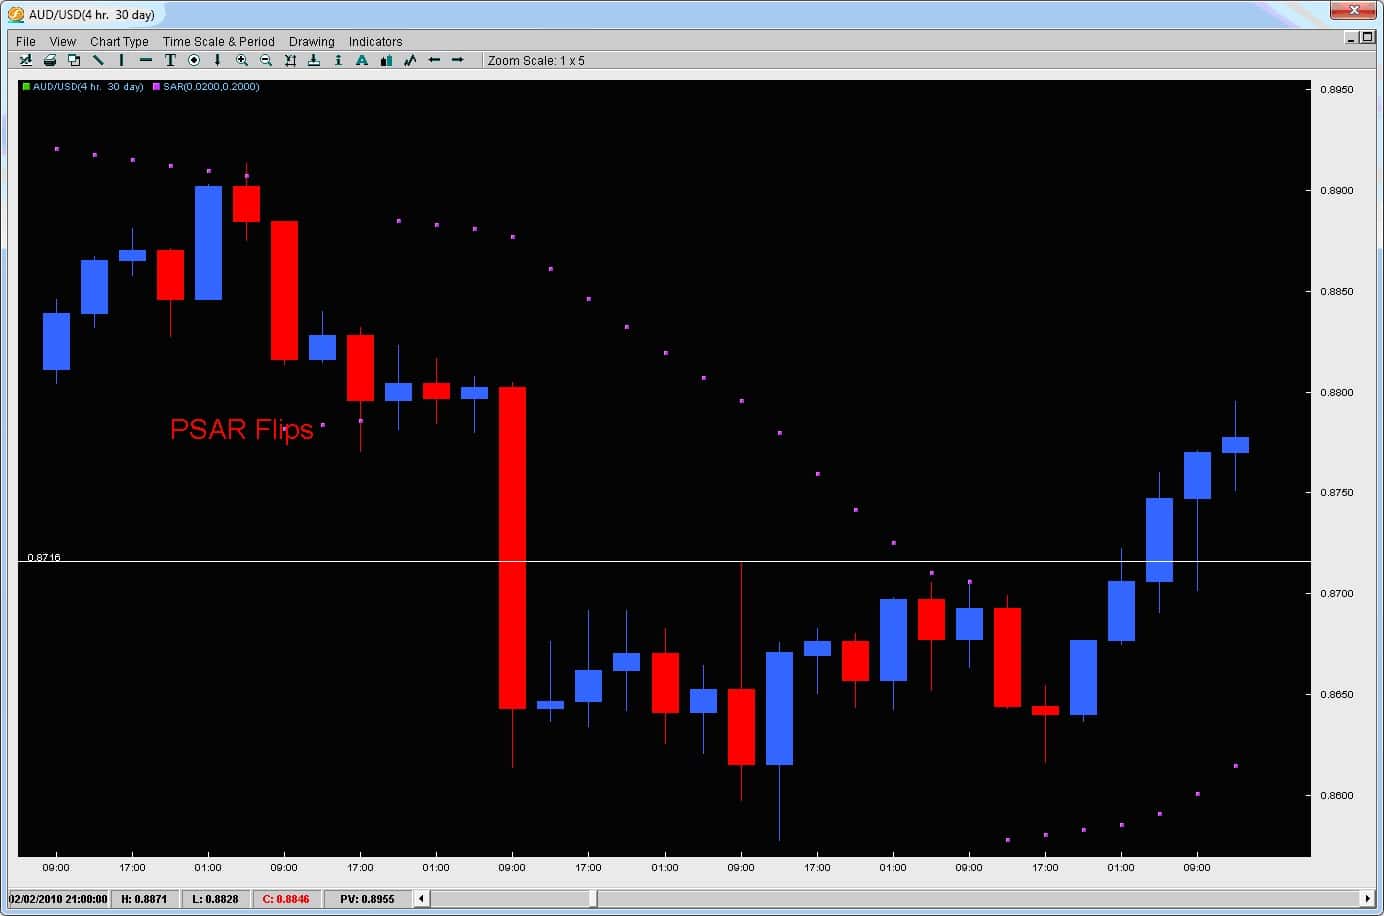Select the text T tool

(x=170, y=60)
